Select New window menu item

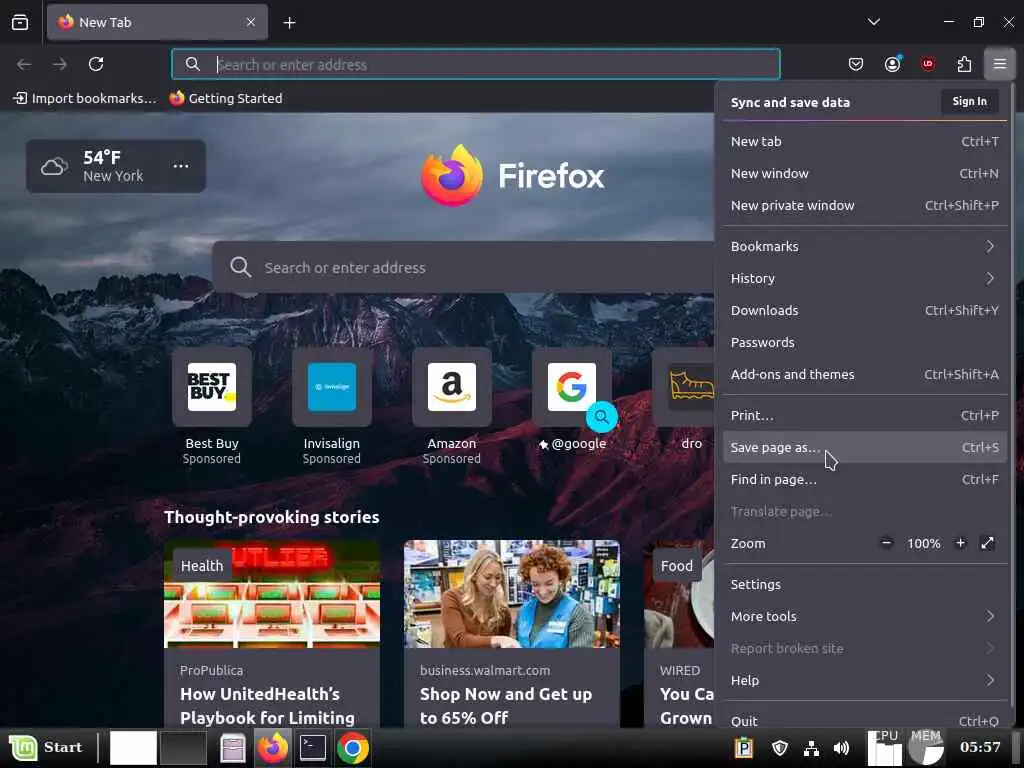coord(865,174)
